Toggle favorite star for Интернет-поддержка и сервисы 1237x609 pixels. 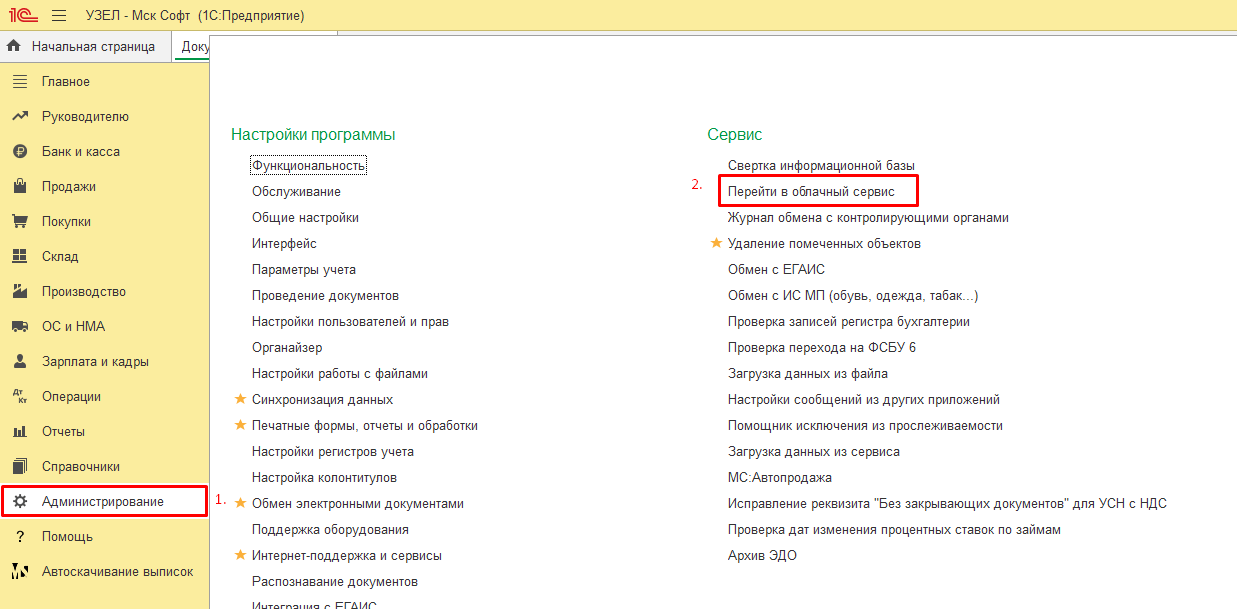[240, 555]
